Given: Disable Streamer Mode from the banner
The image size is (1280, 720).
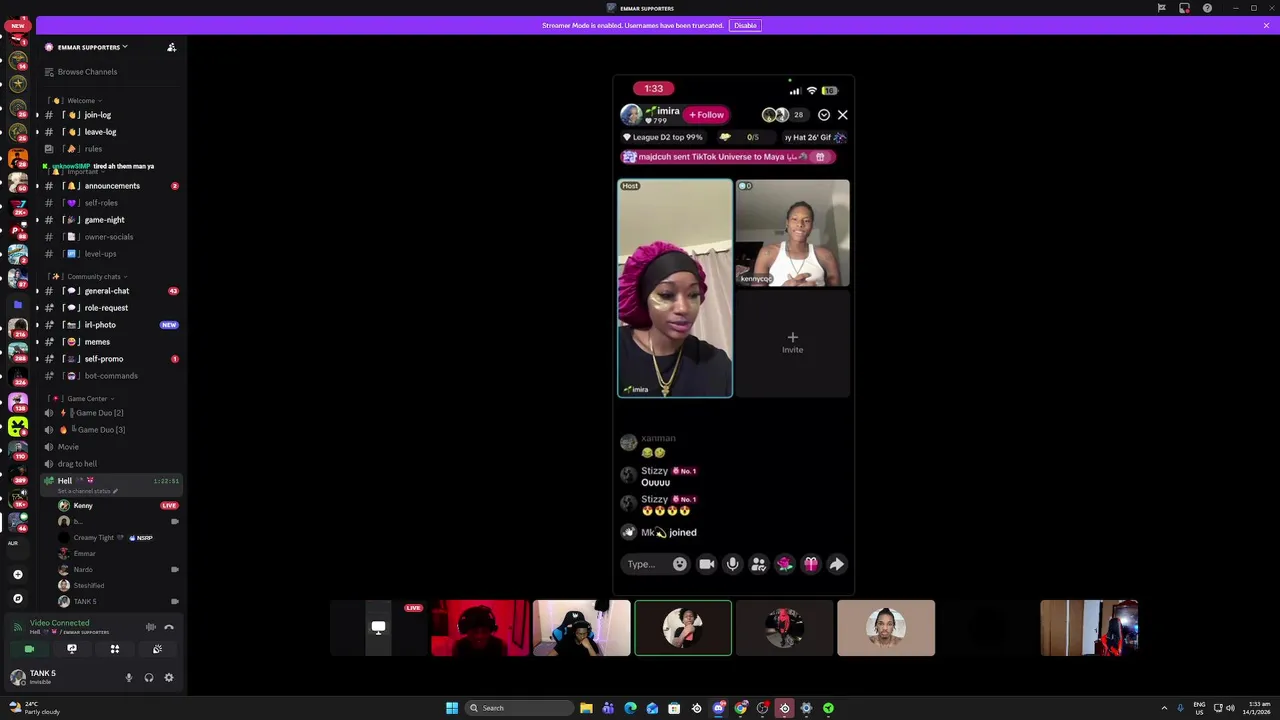Looking at the screenshot, I should point(745,25).
